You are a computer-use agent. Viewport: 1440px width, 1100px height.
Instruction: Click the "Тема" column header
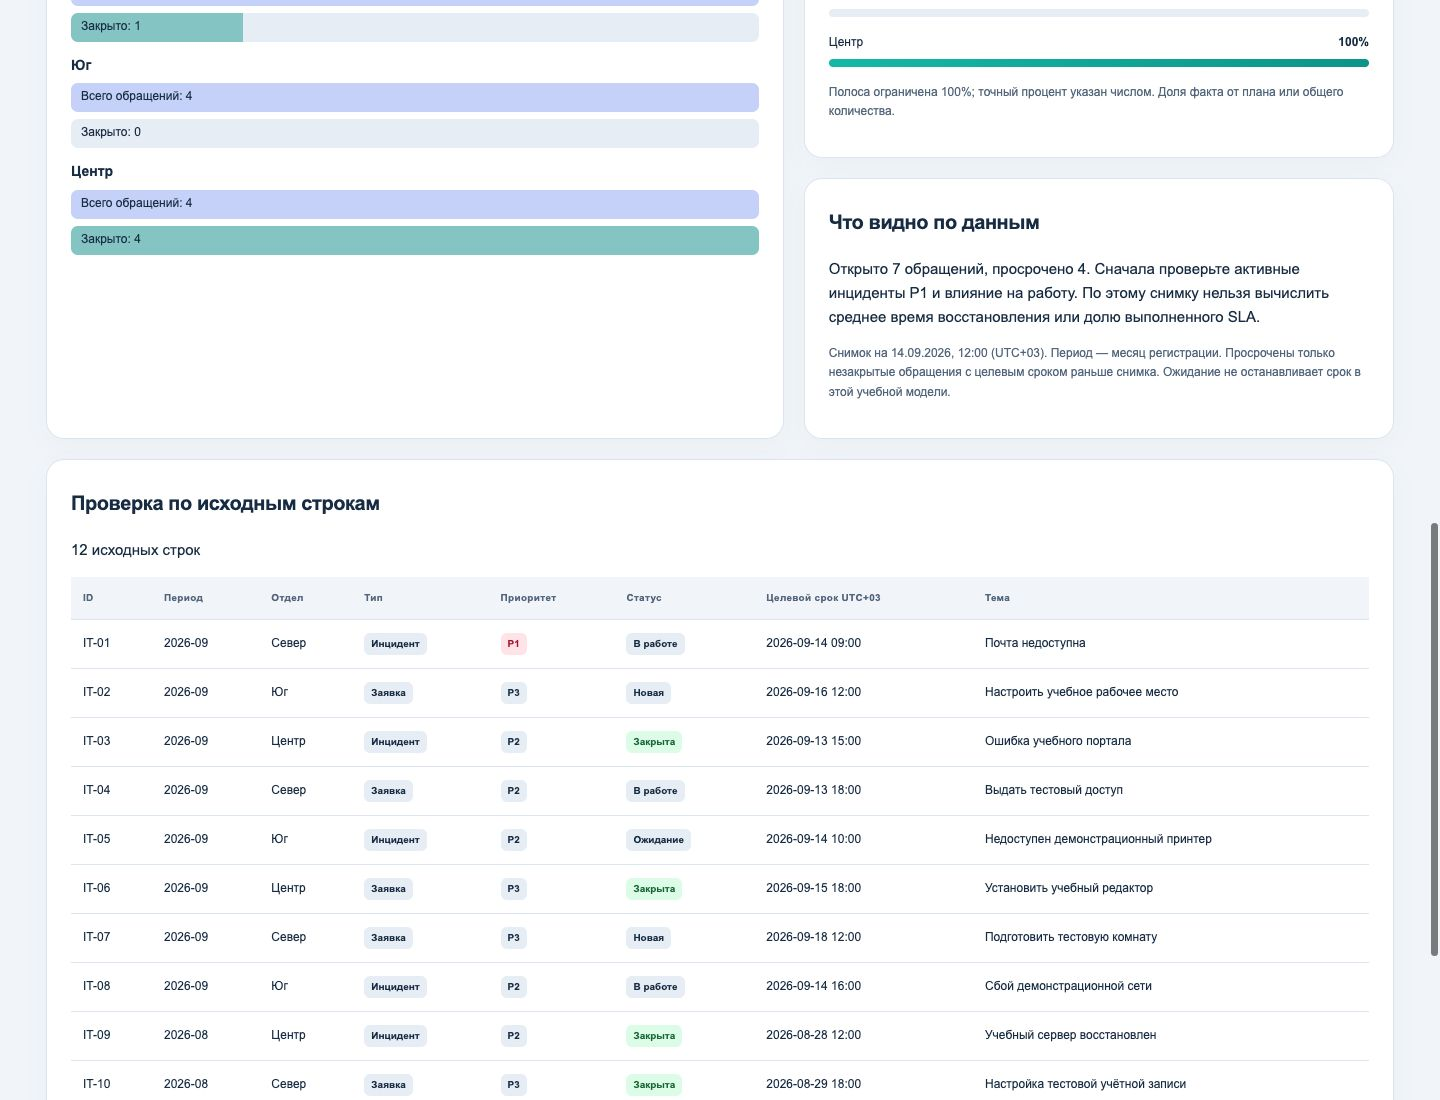click(x=997, y=598)
